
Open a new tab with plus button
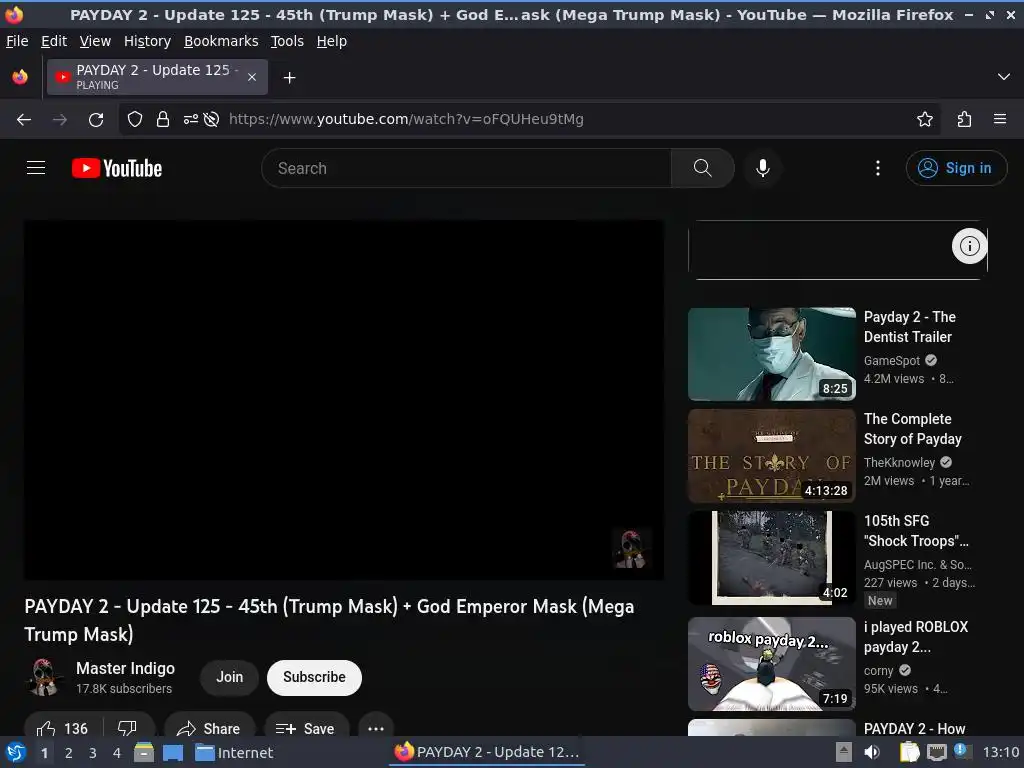click(289, 78)
